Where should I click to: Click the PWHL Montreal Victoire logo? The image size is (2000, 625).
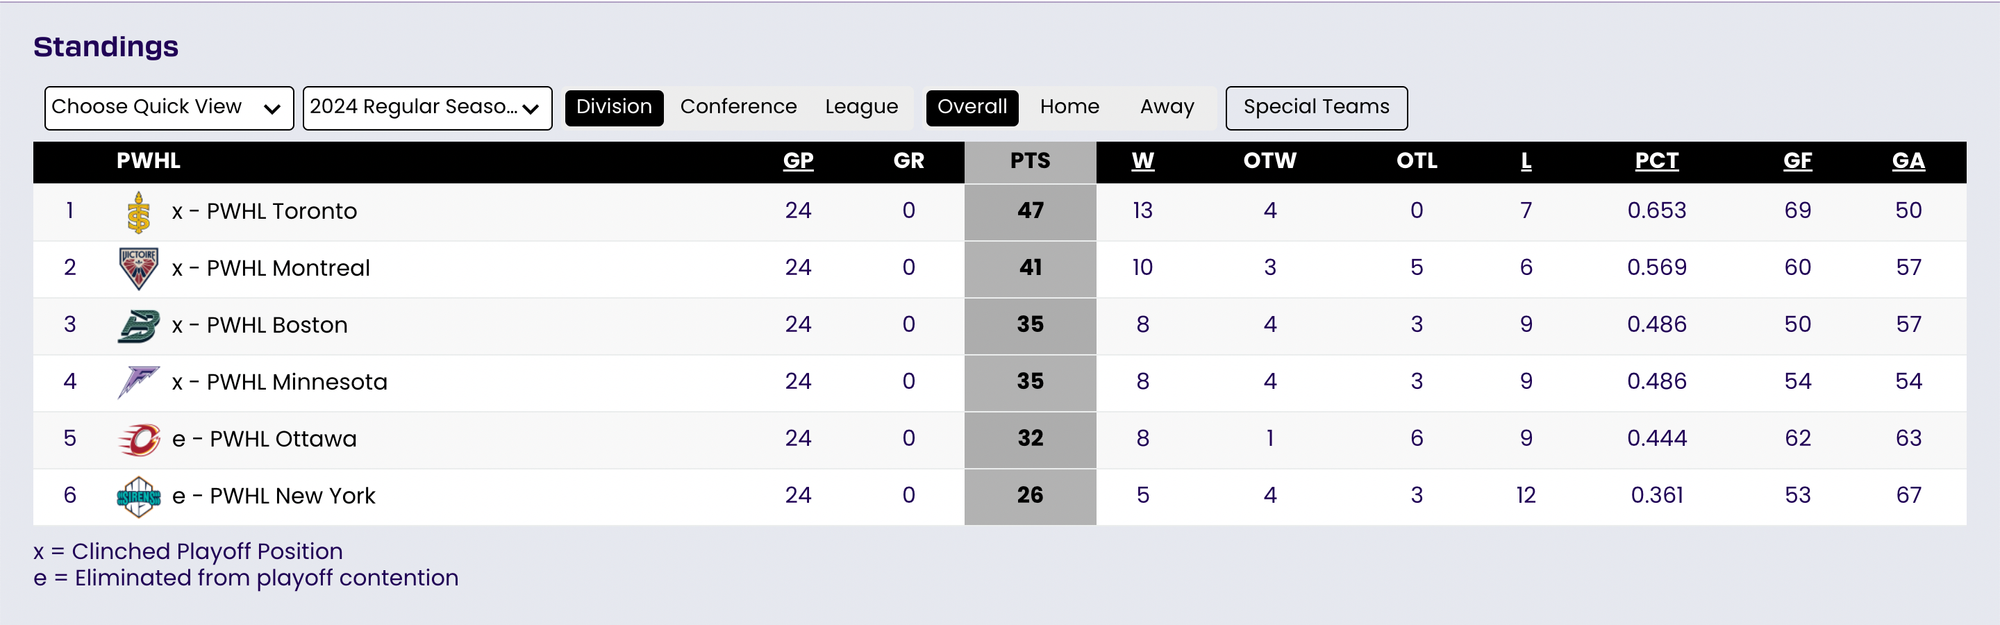pos(139,268)
